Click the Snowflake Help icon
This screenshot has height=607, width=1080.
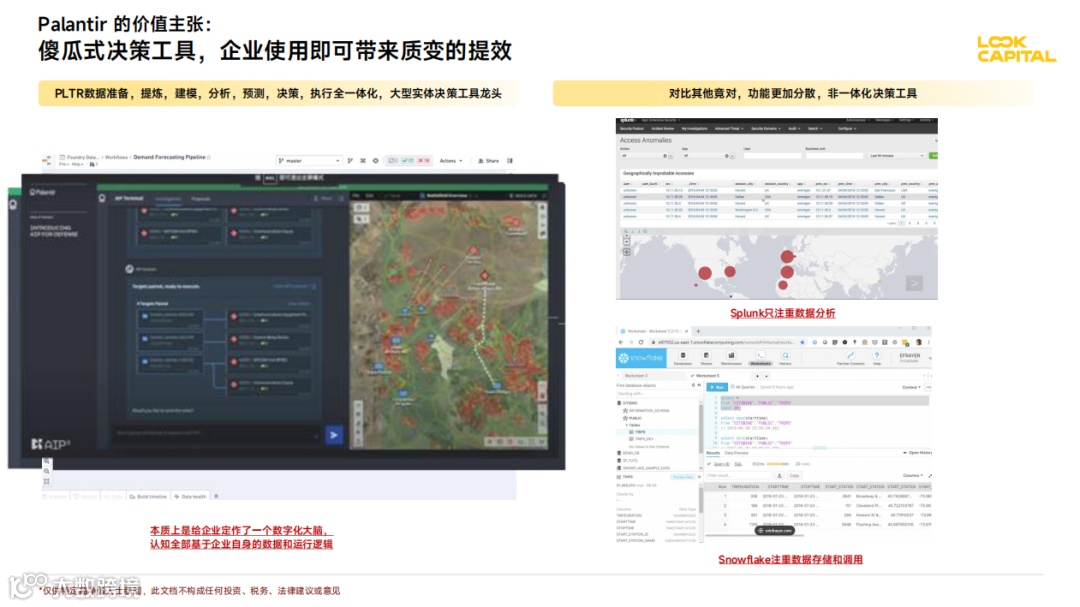(877, 358)
